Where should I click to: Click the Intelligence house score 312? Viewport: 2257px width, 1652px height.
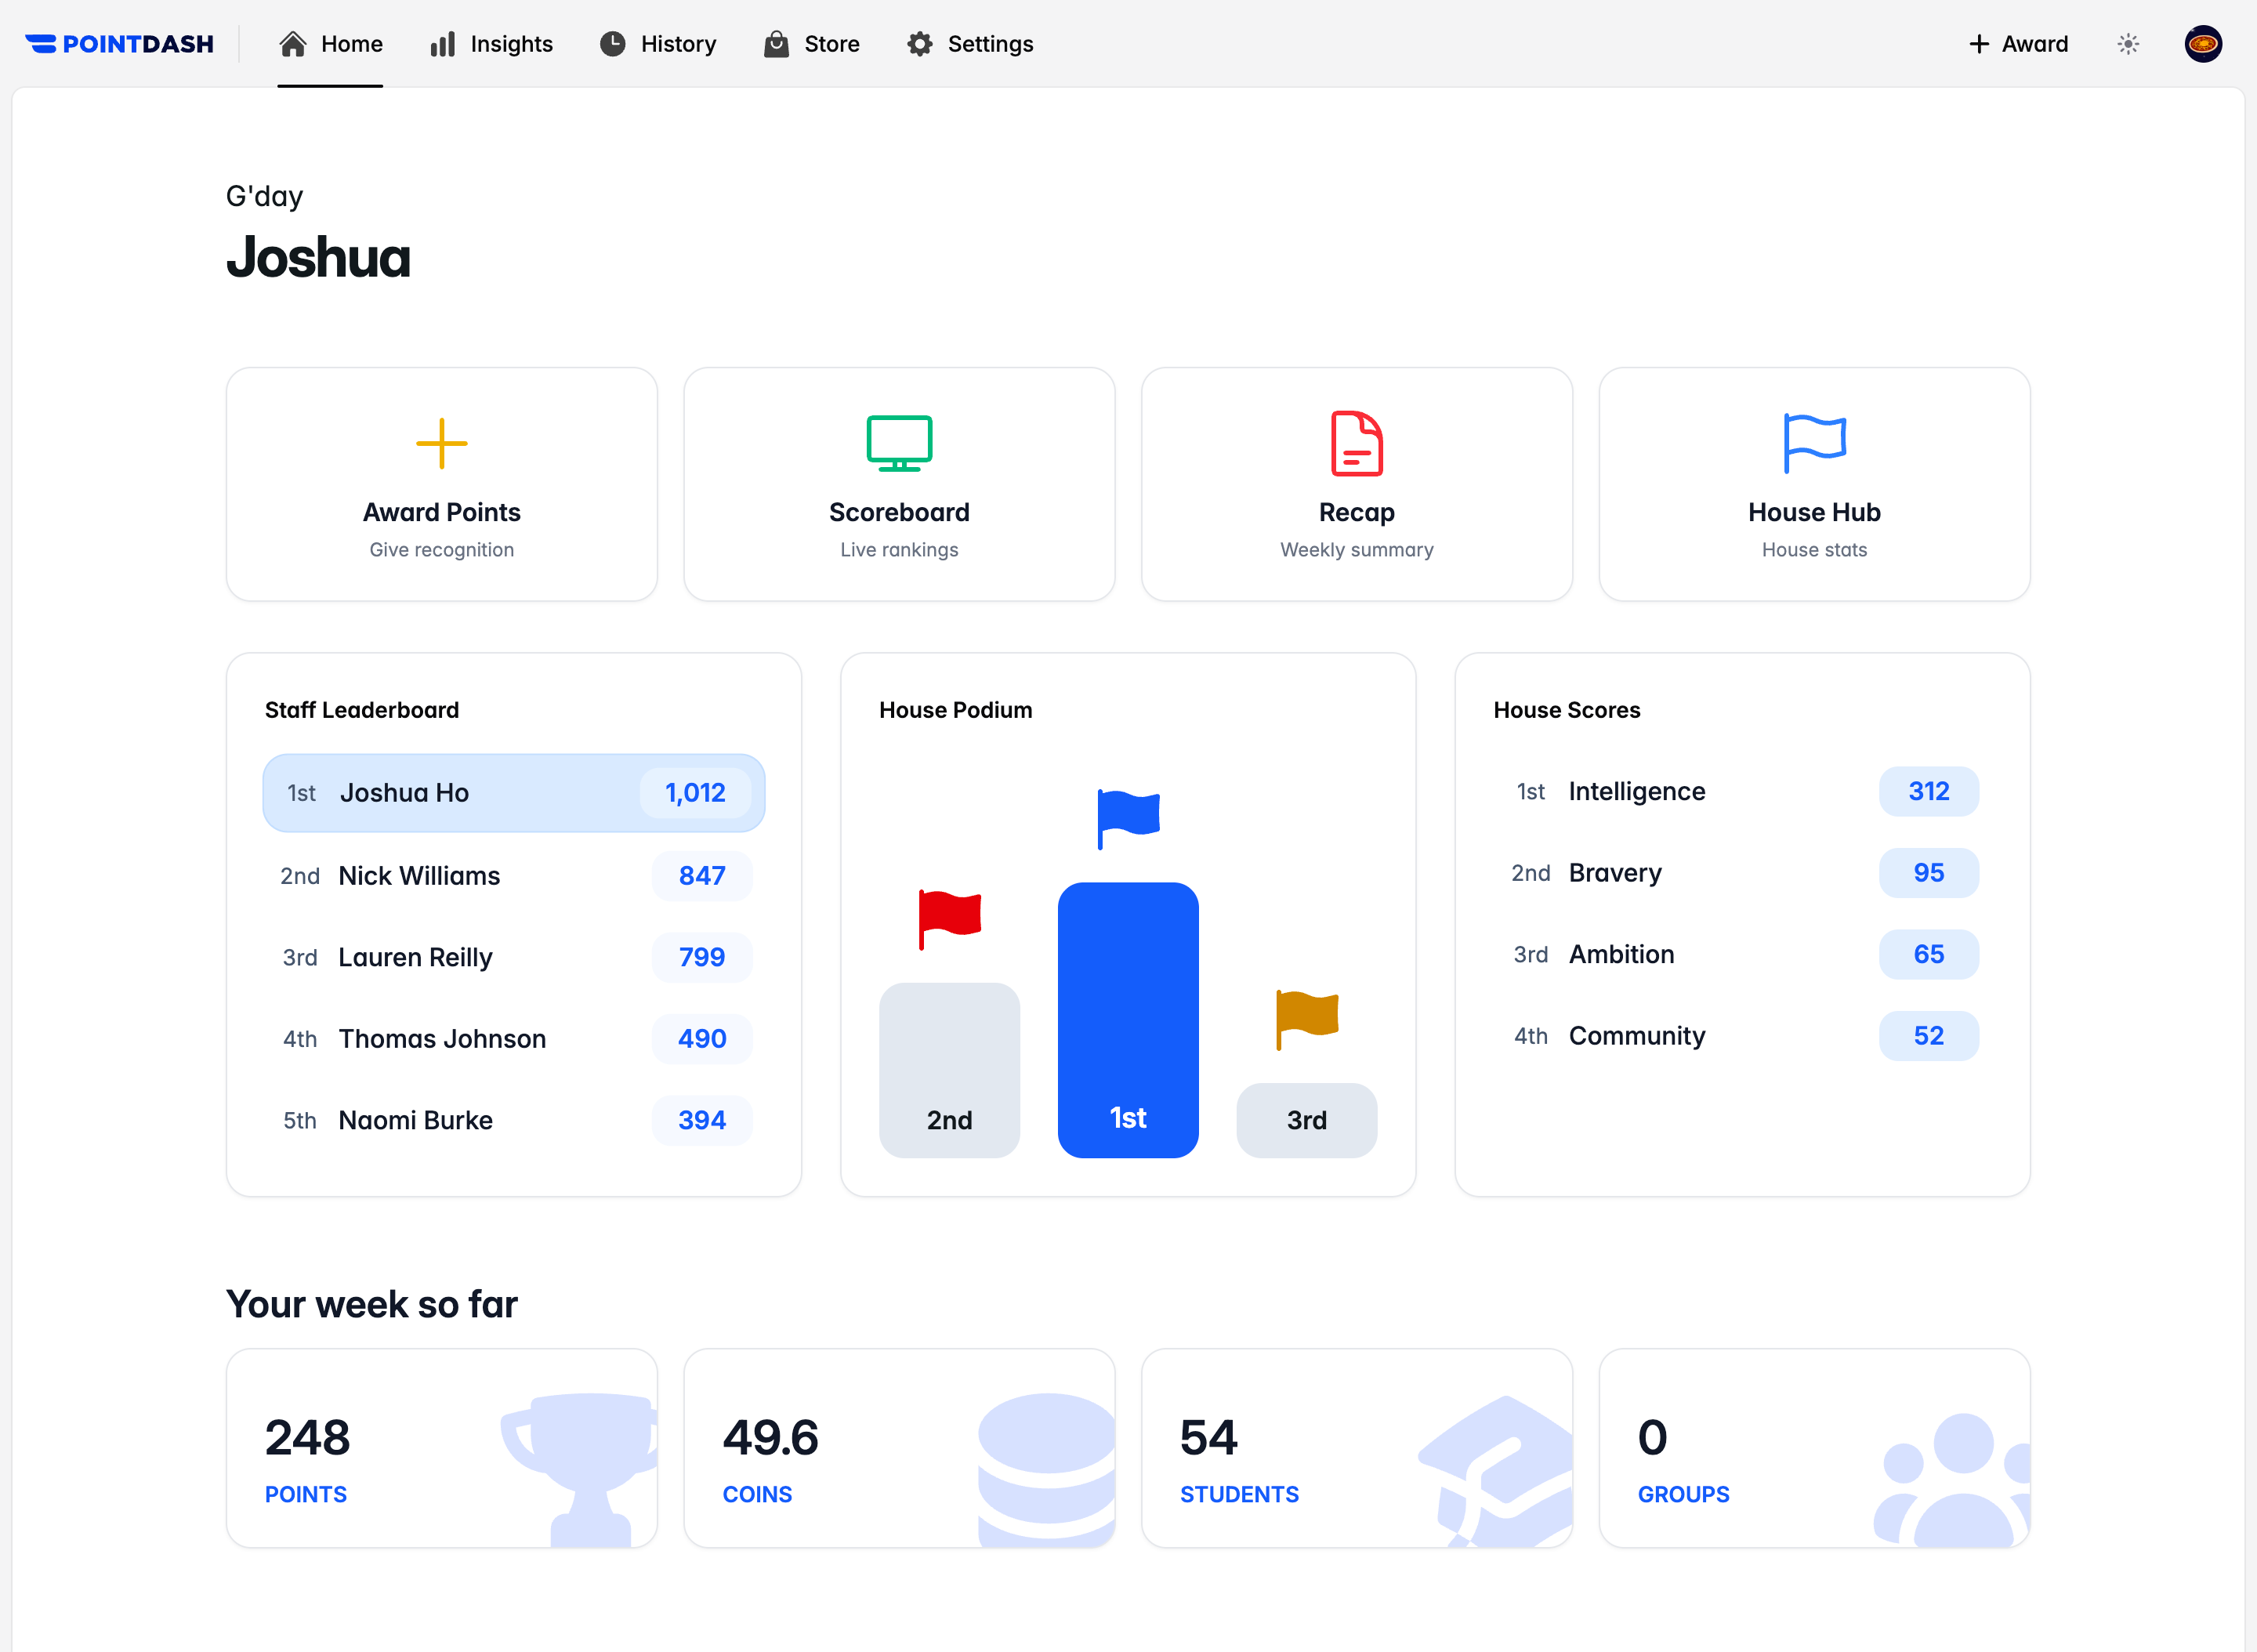(x=1927, y=791)
